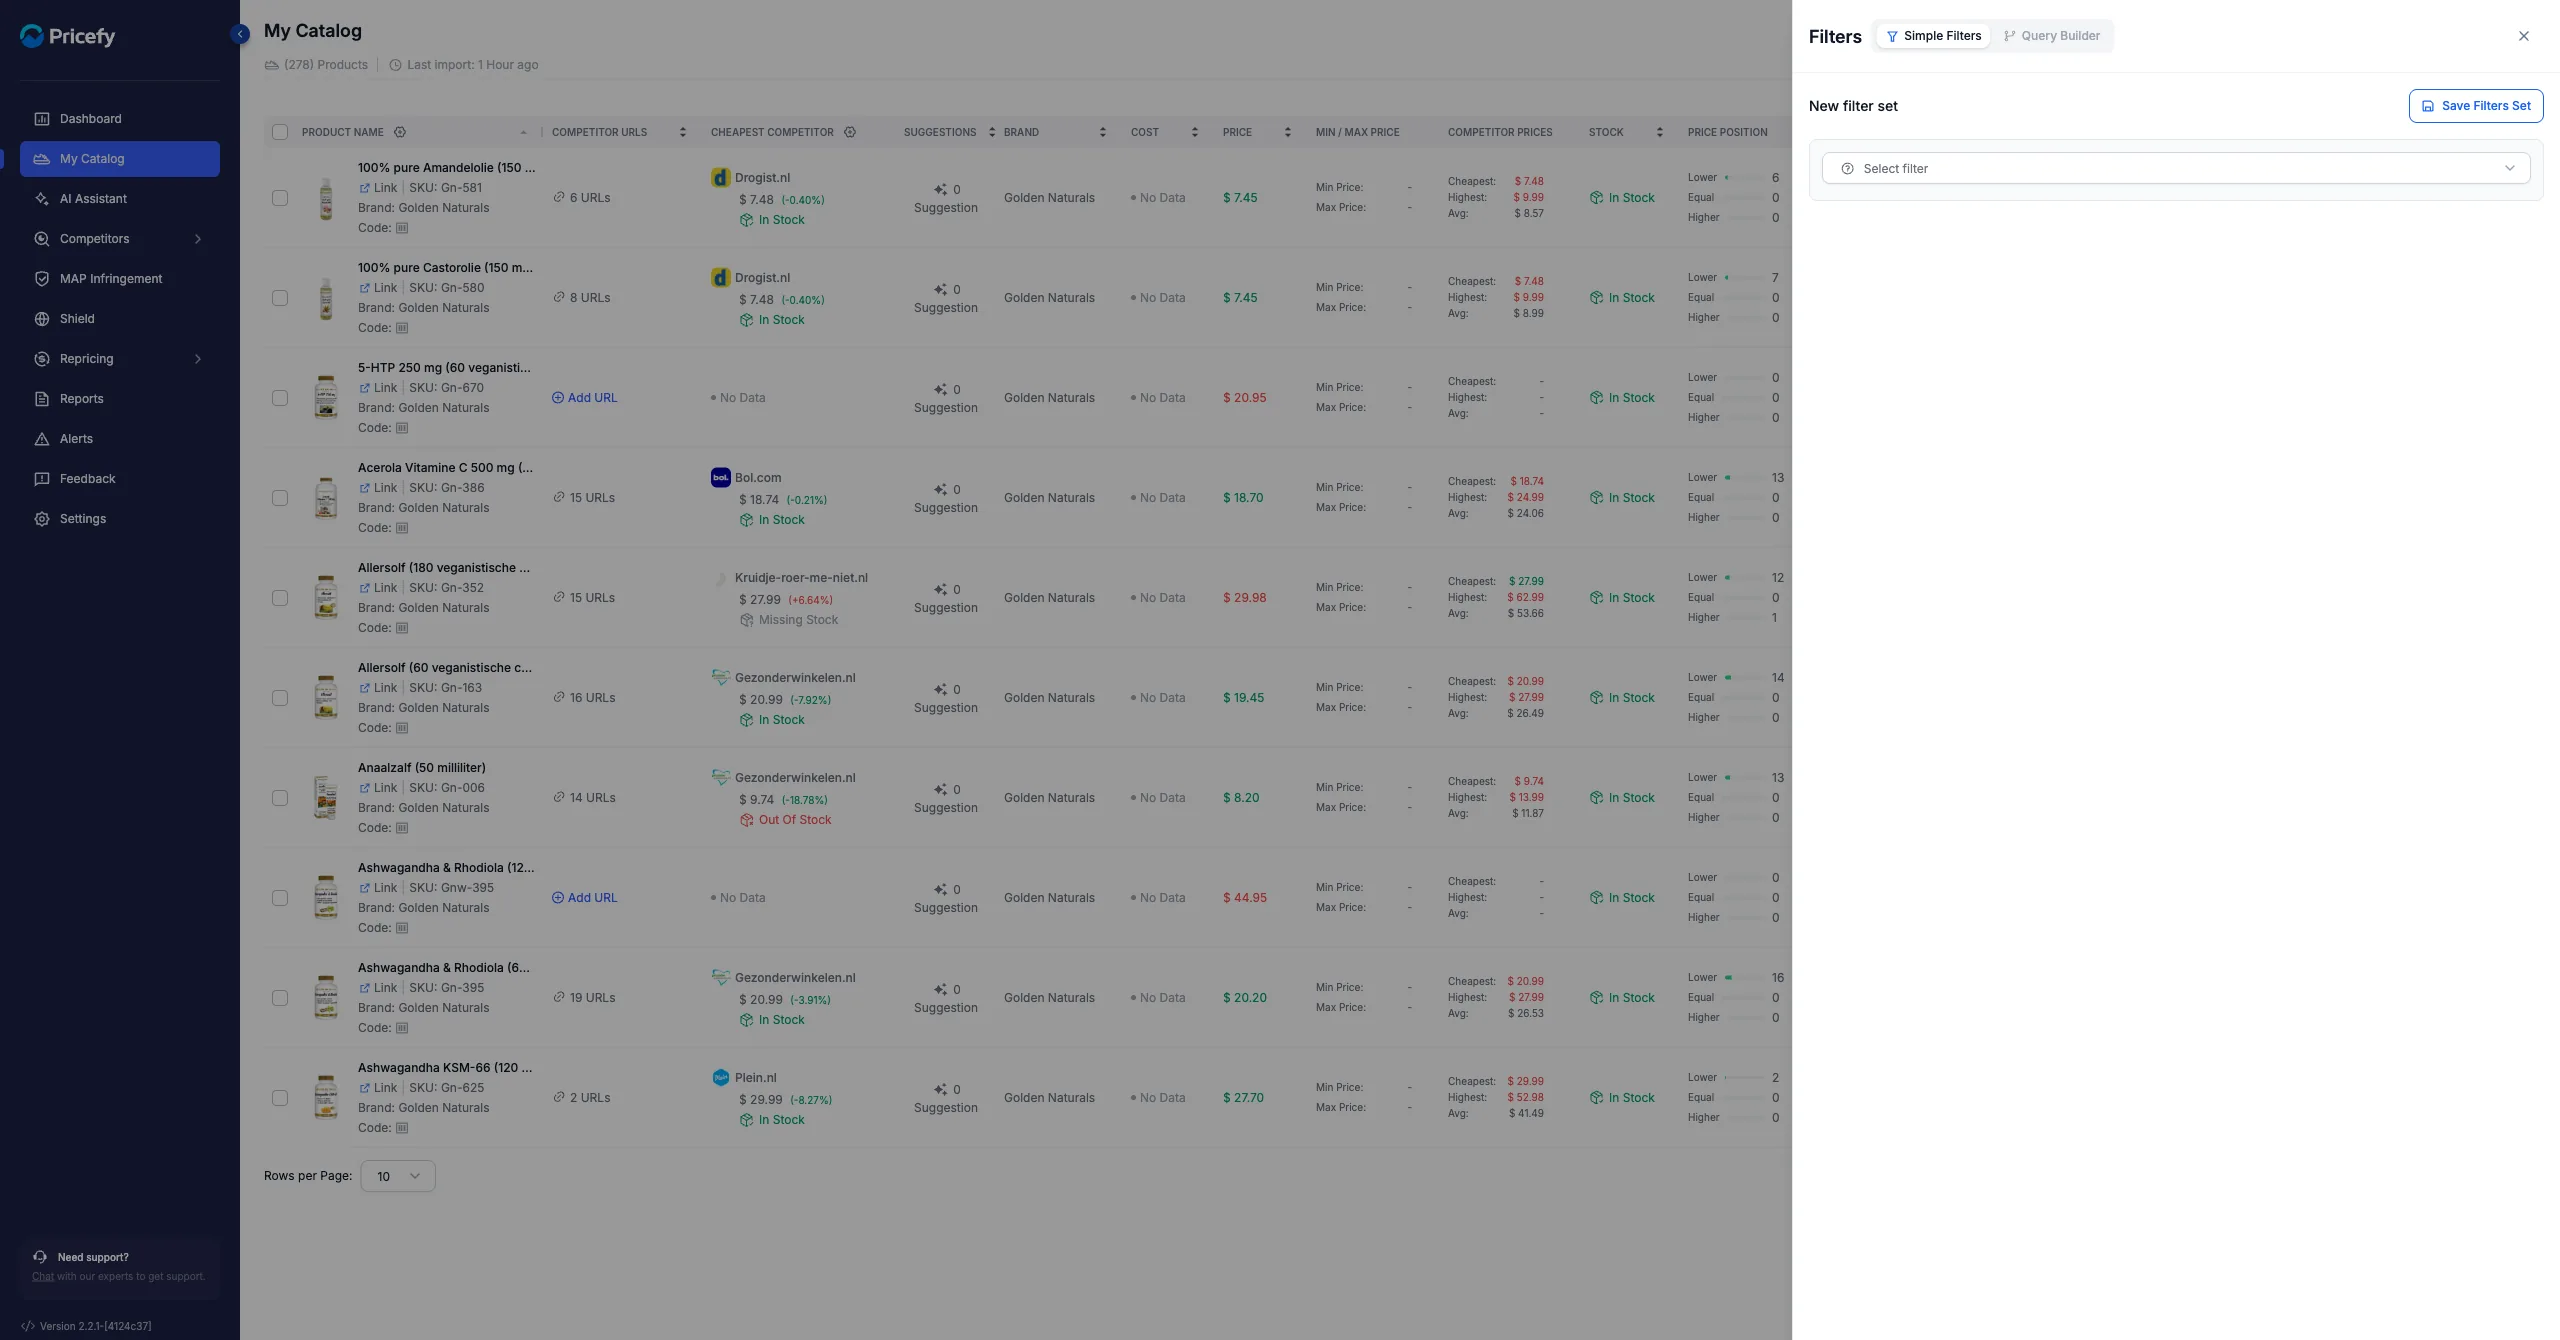Click the Feedback speech bubble icon
Image resolution: width=2560 pixels, height=1340 pixels.
42,479
